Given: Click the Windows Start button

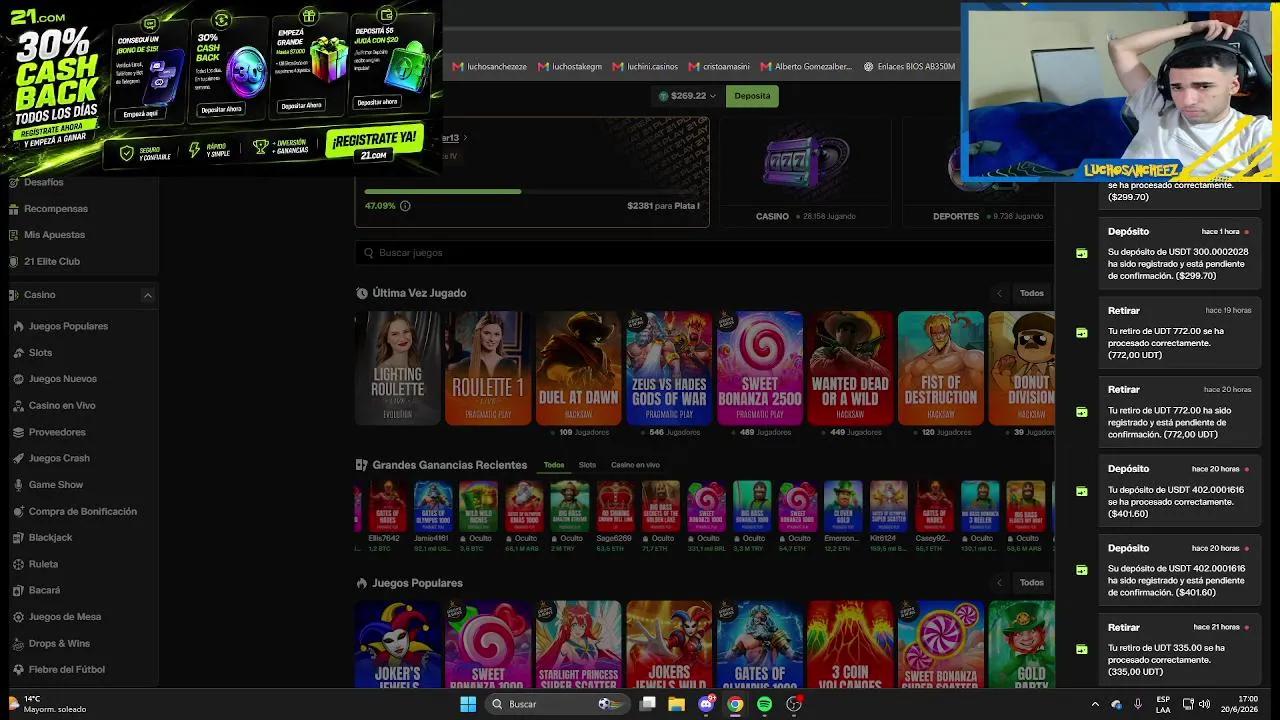Looking at the screenshot, I should tap(467, 704).
